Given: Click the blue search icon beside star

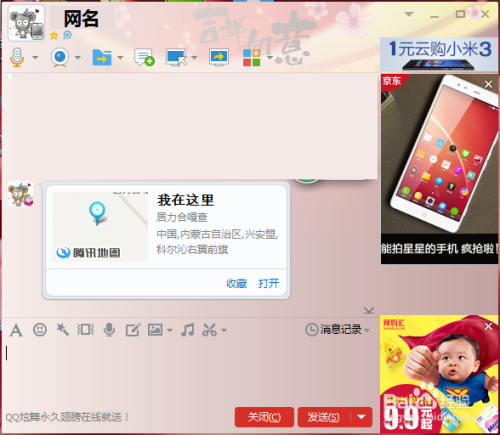Looking at the screenshot, I should click(68, 35).
